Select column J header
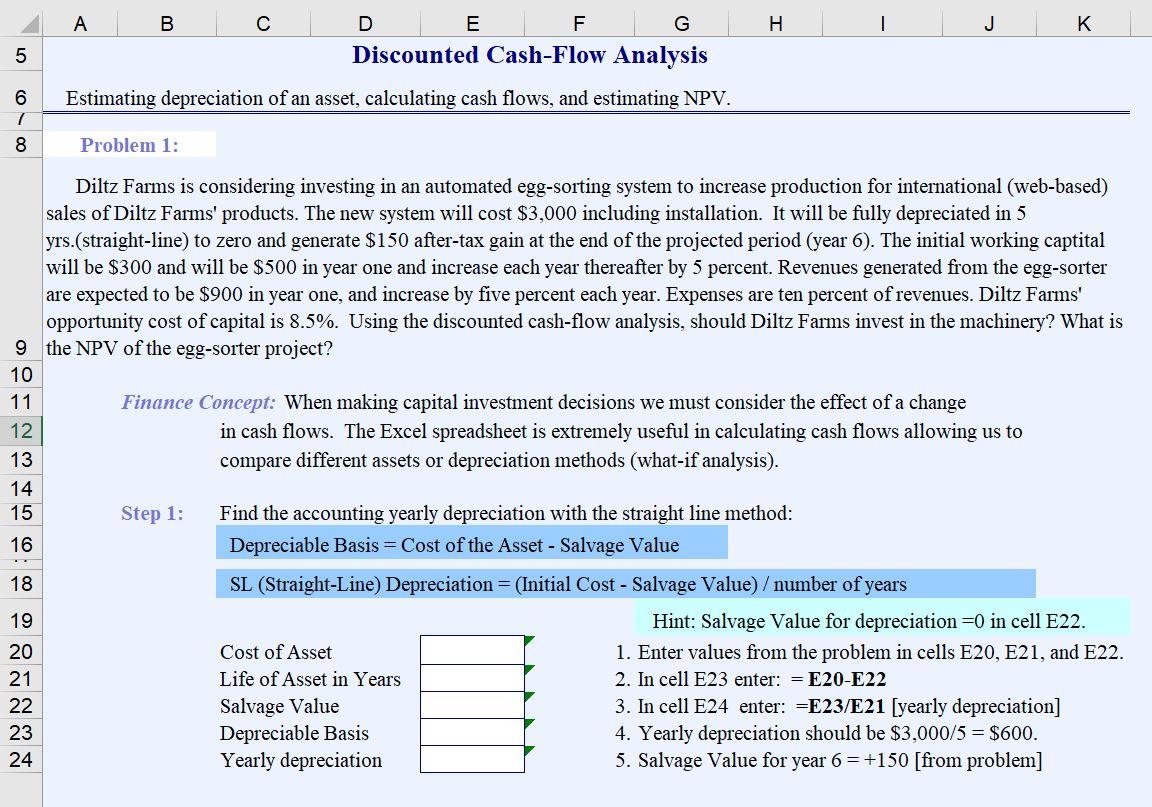Viewport: 1152px width, 807px height. pyautogui.click(x=989, y=24)
